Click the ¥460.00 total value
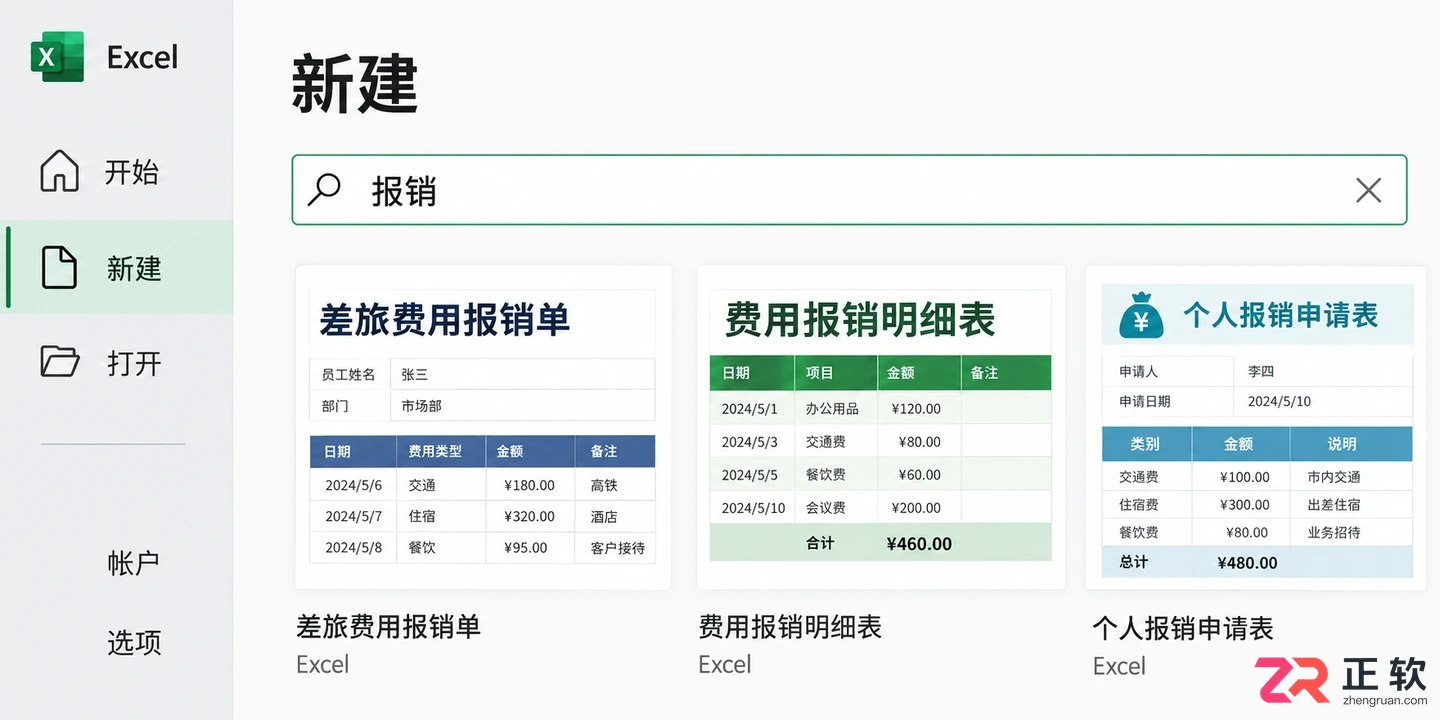 tap(919, 543)
